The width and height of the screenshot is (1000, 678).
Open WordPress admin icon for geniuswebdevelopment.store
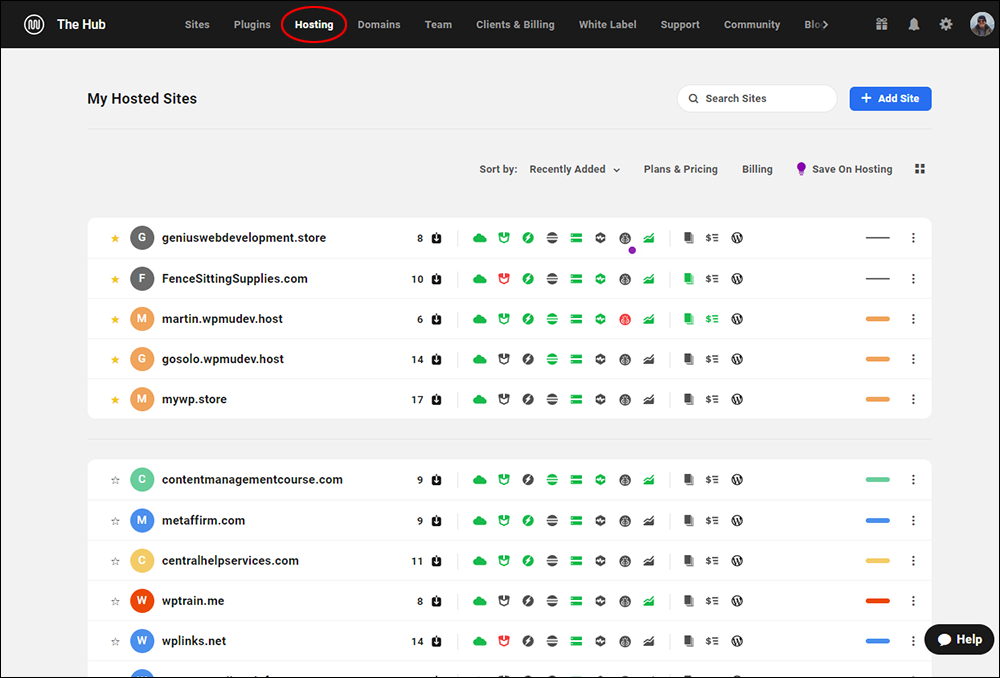pyautogui.click(x=737, y=238)
